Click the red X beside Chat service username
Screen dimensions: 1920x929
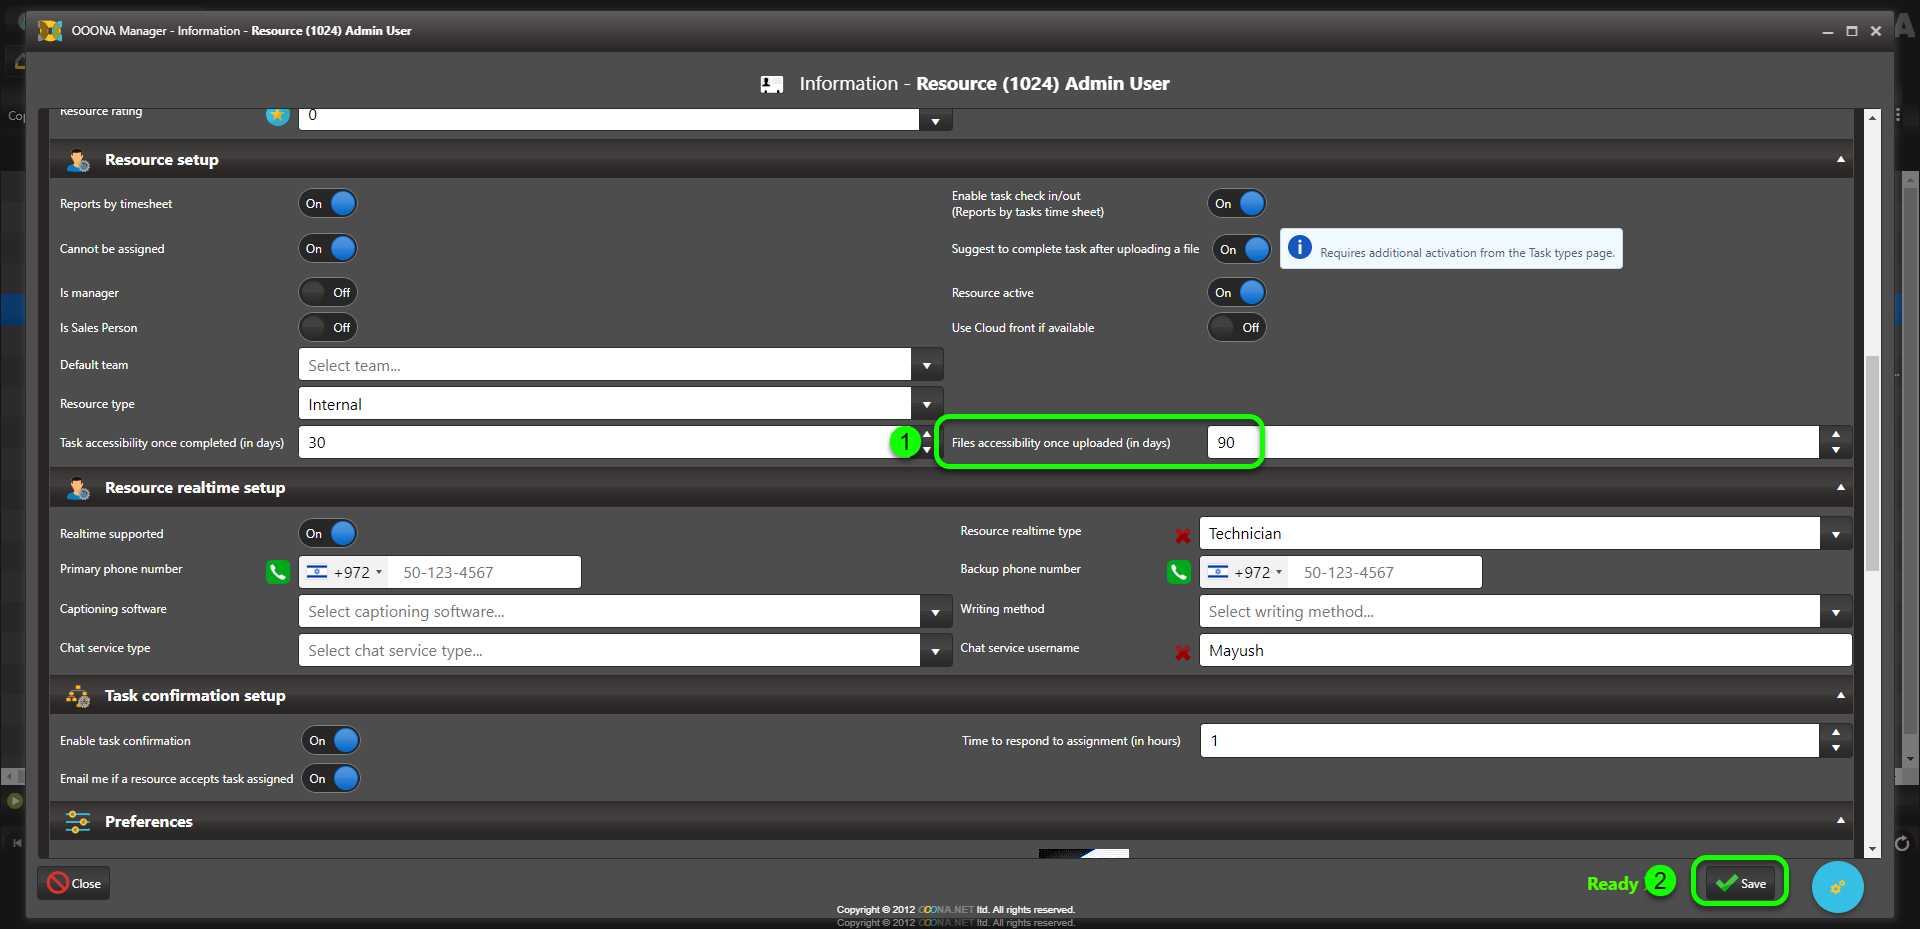pos(1182,652)
